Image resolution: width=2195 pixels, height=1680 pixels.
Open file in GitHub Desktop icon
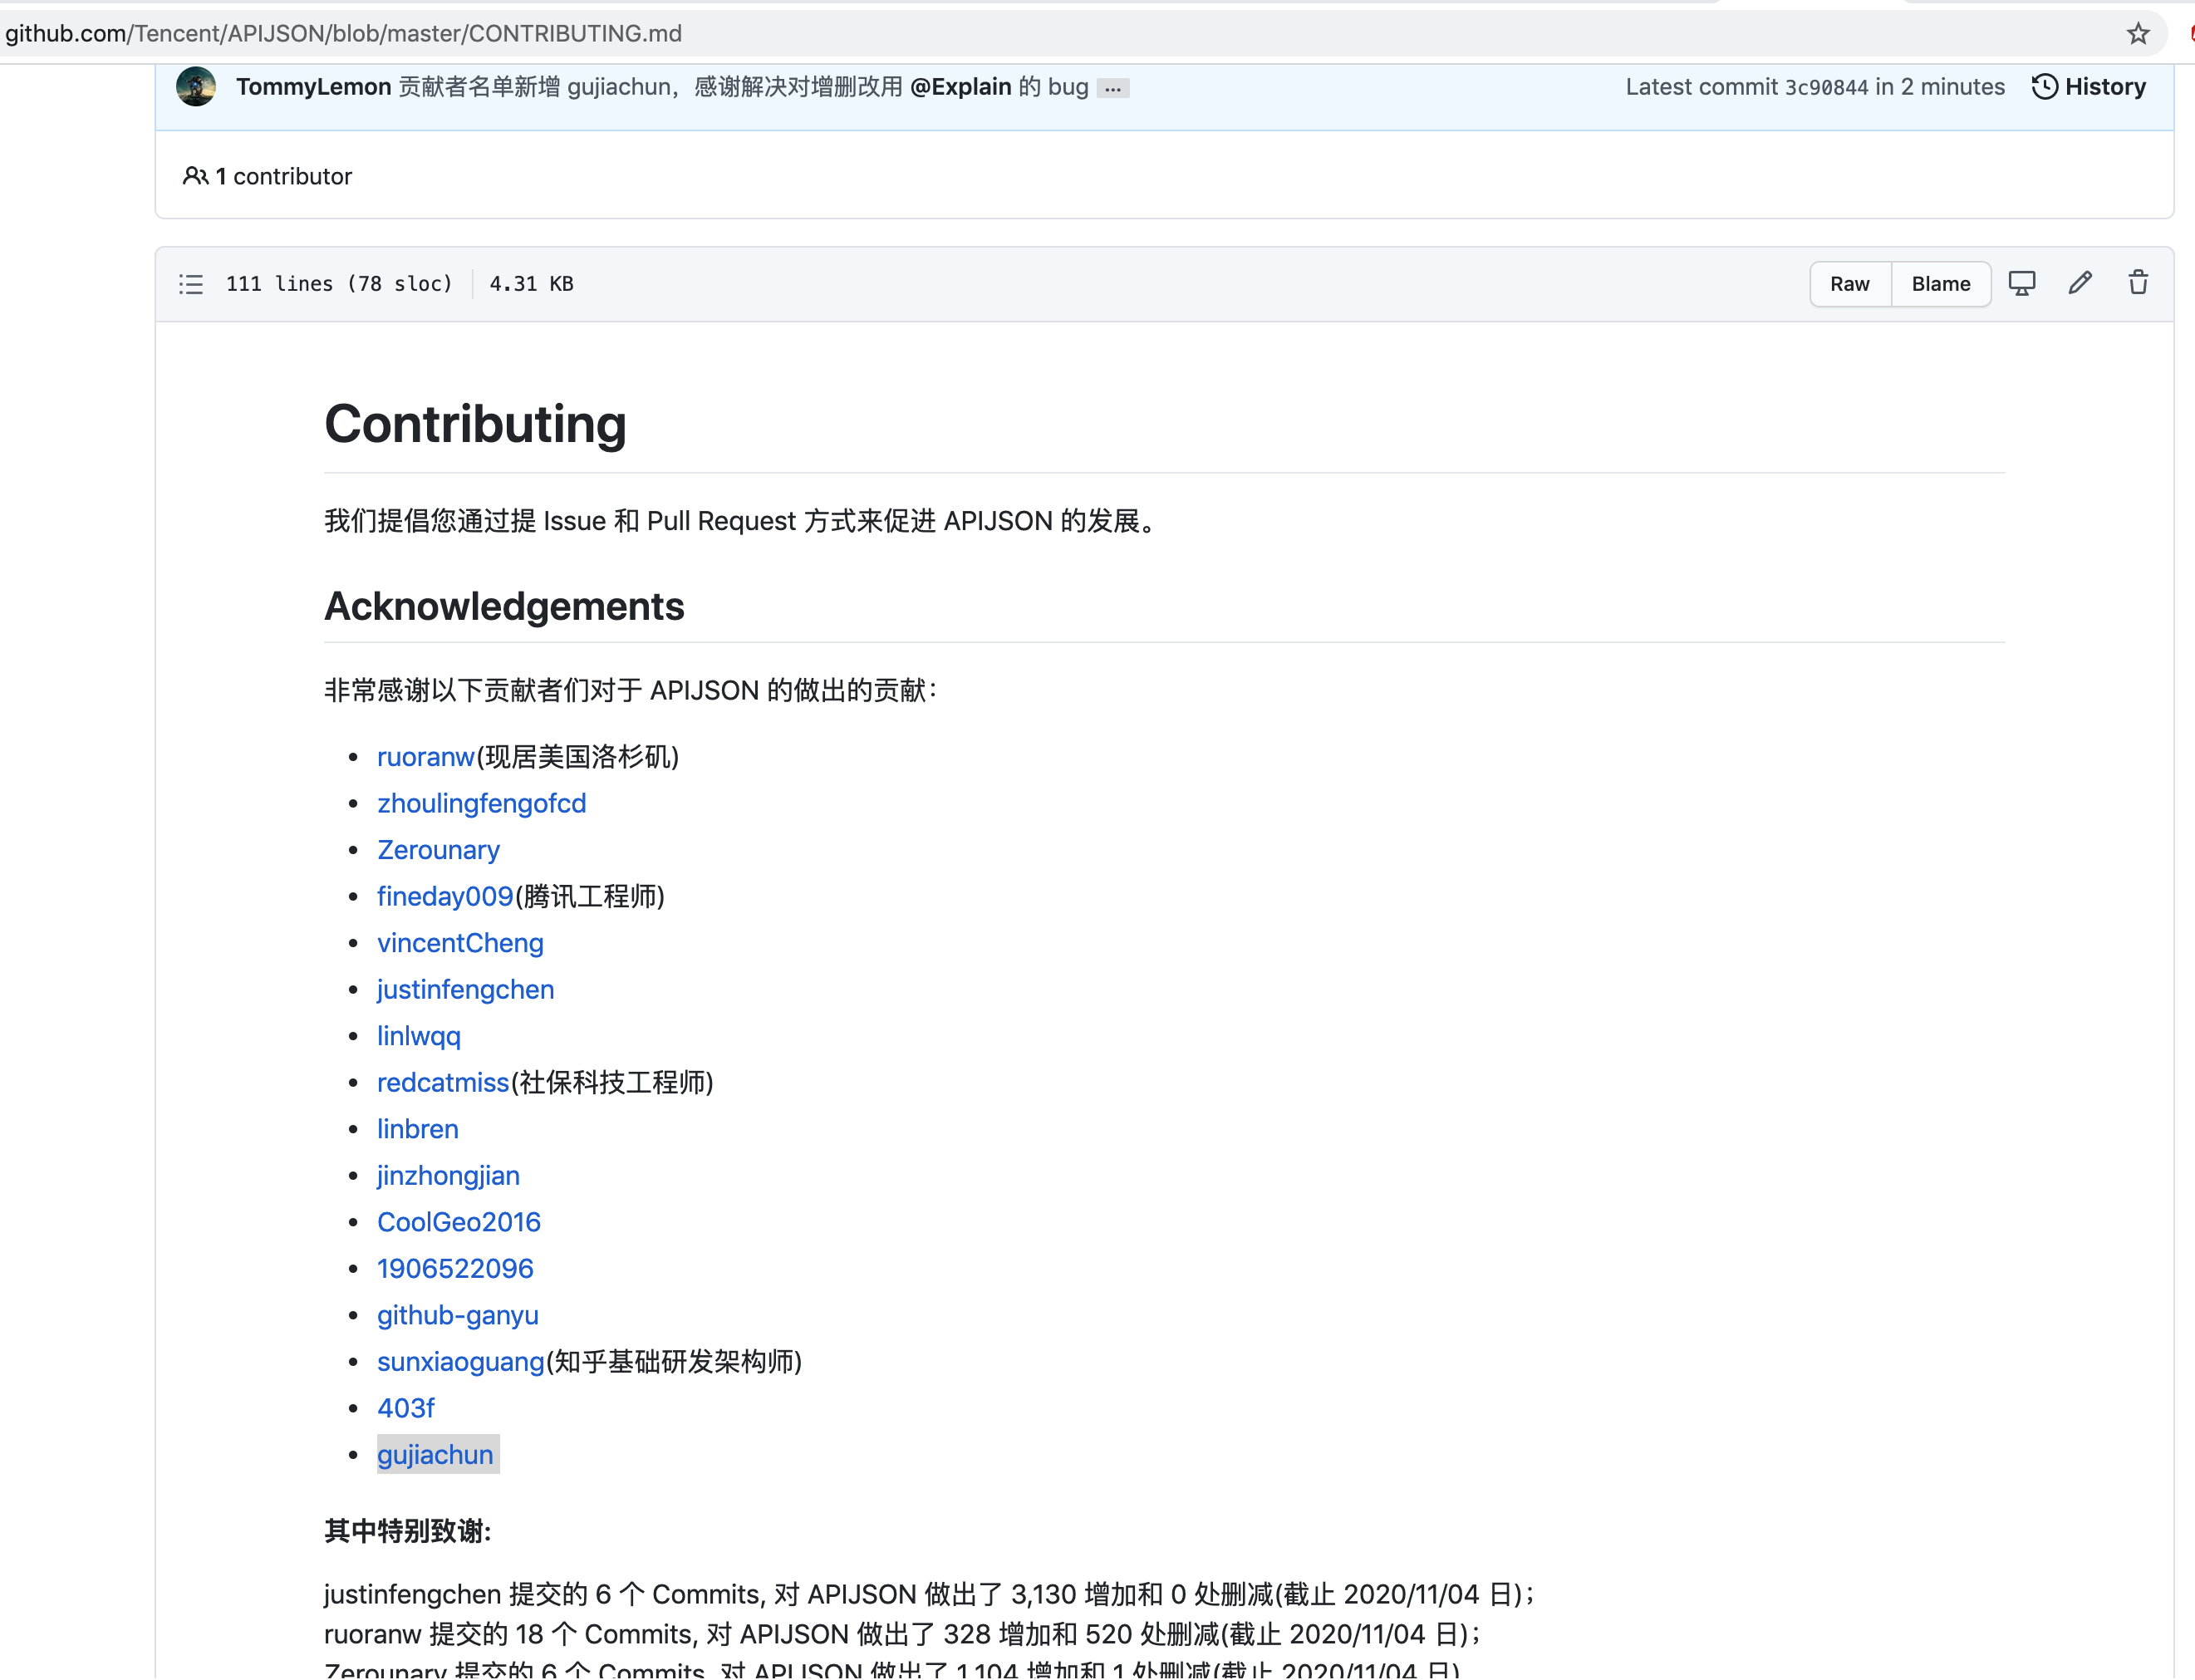click(2022, 284)
